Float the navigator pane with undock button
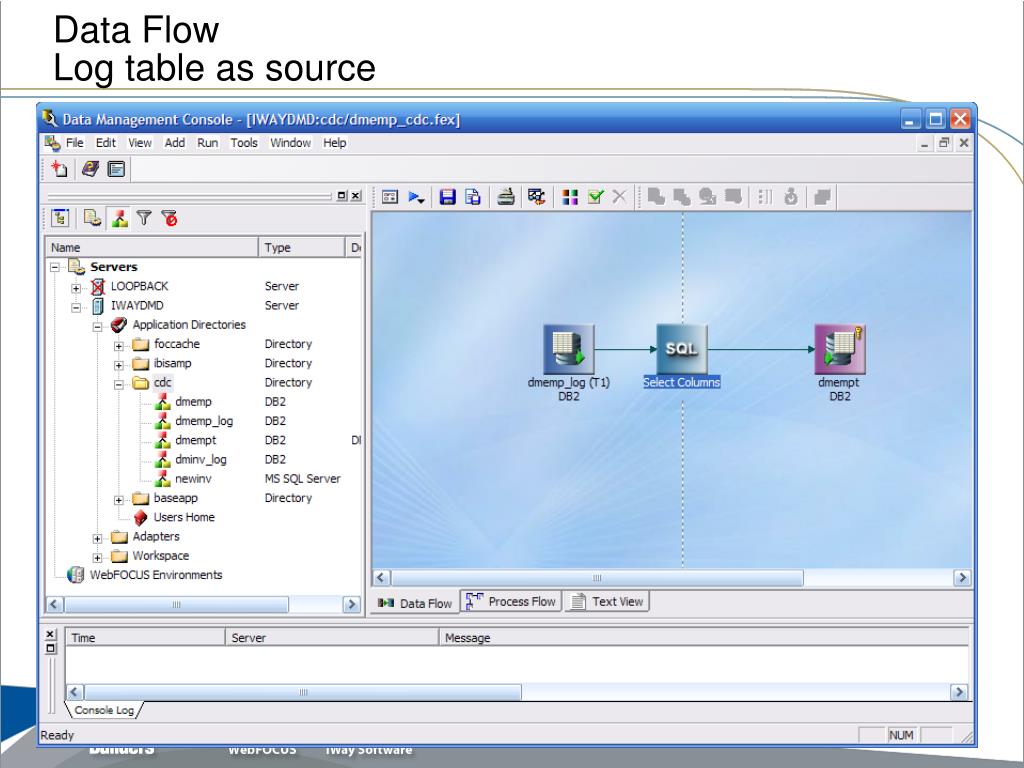 click(342, 195)
